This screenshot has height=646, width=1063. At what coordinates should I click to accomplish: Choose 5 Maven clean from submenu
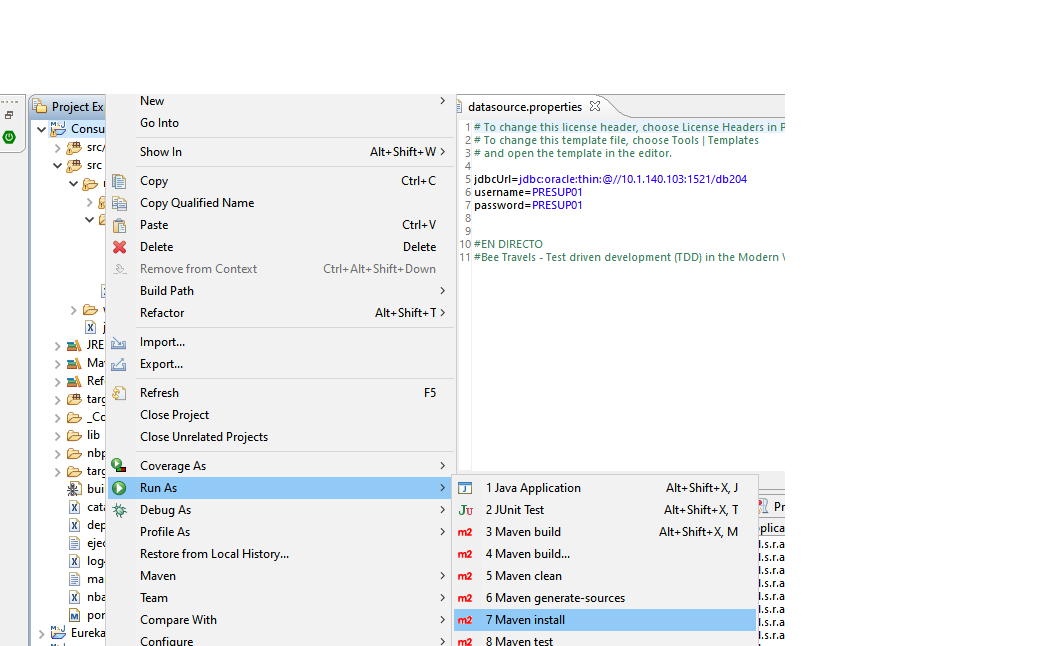point(523,576)
